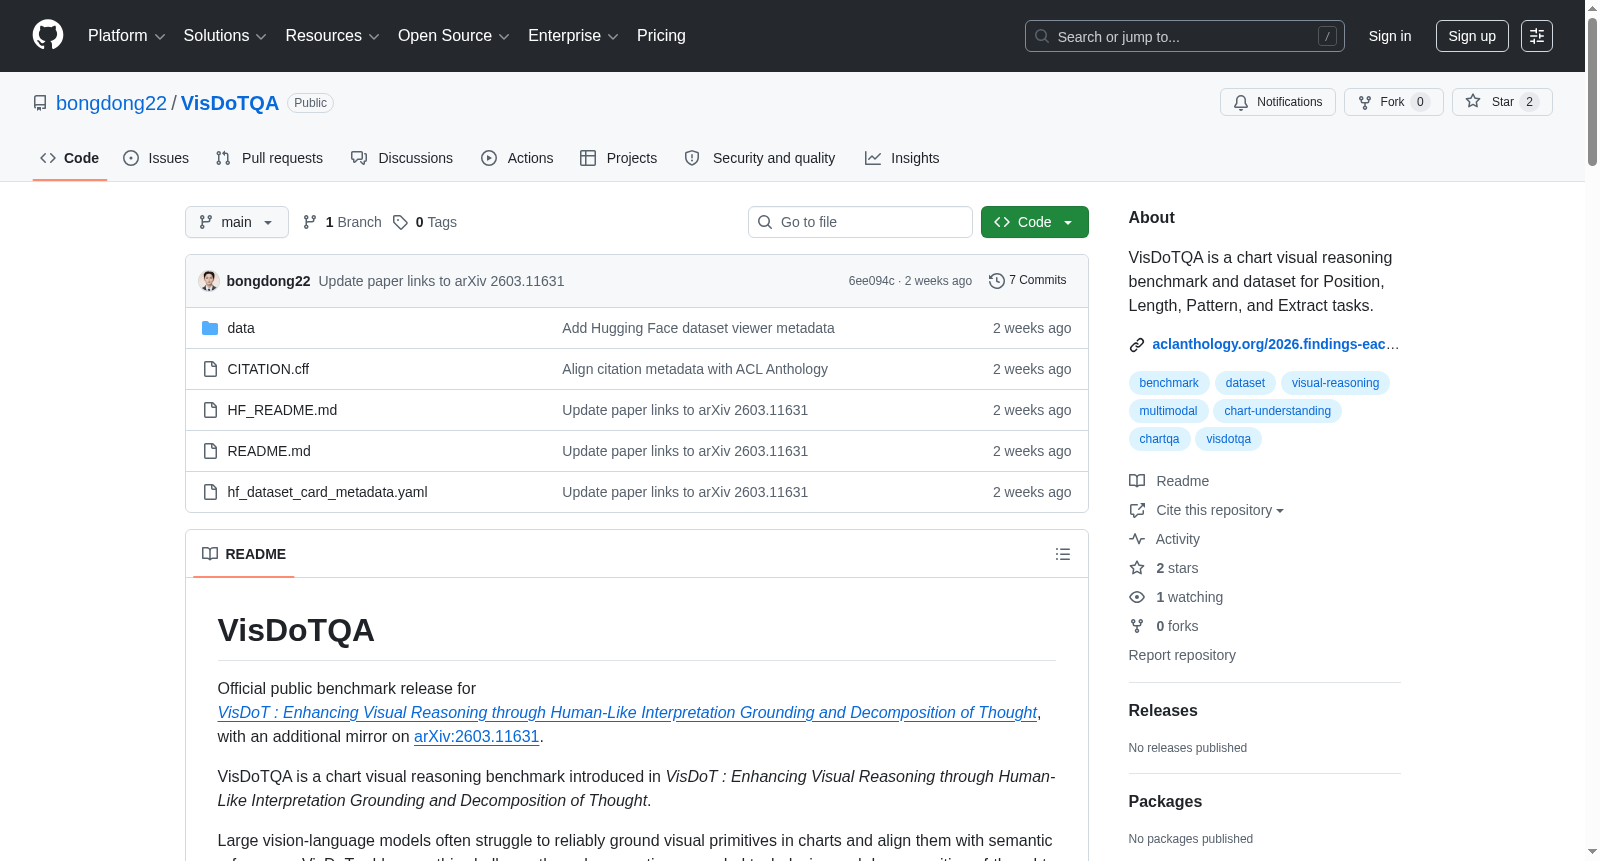Open the Discussions tab
Viewport: 1600px width, 861px height.
[x=402, y=158]
